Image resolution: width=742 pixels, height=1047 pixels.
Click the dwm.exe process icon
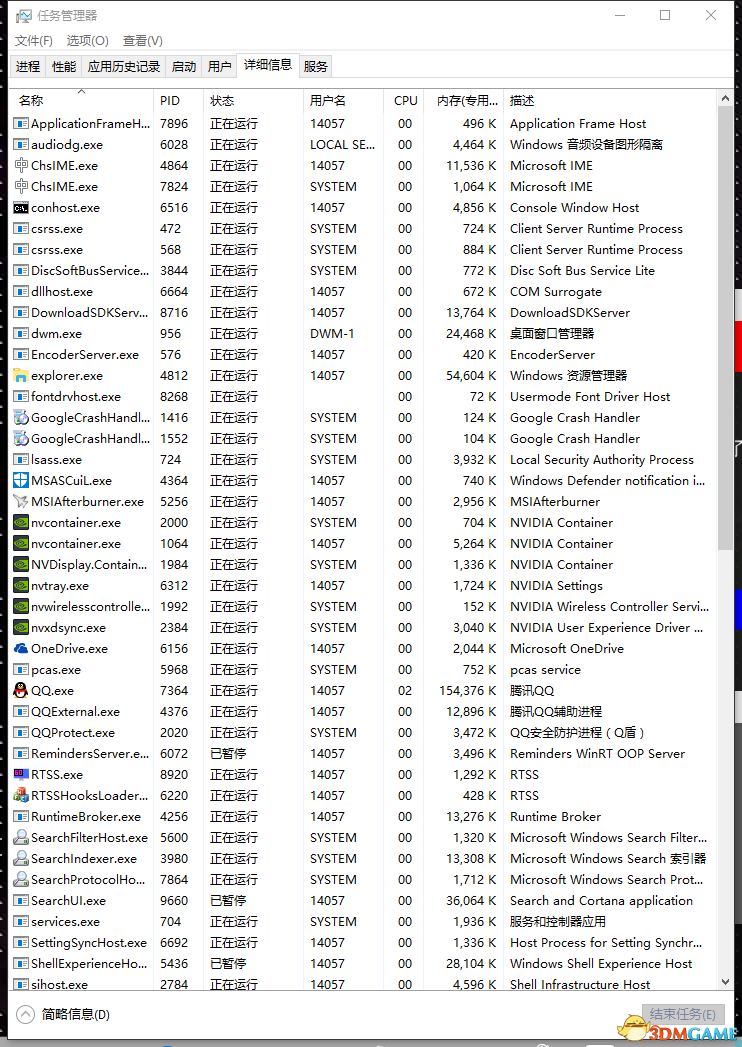tap(21, 334)
